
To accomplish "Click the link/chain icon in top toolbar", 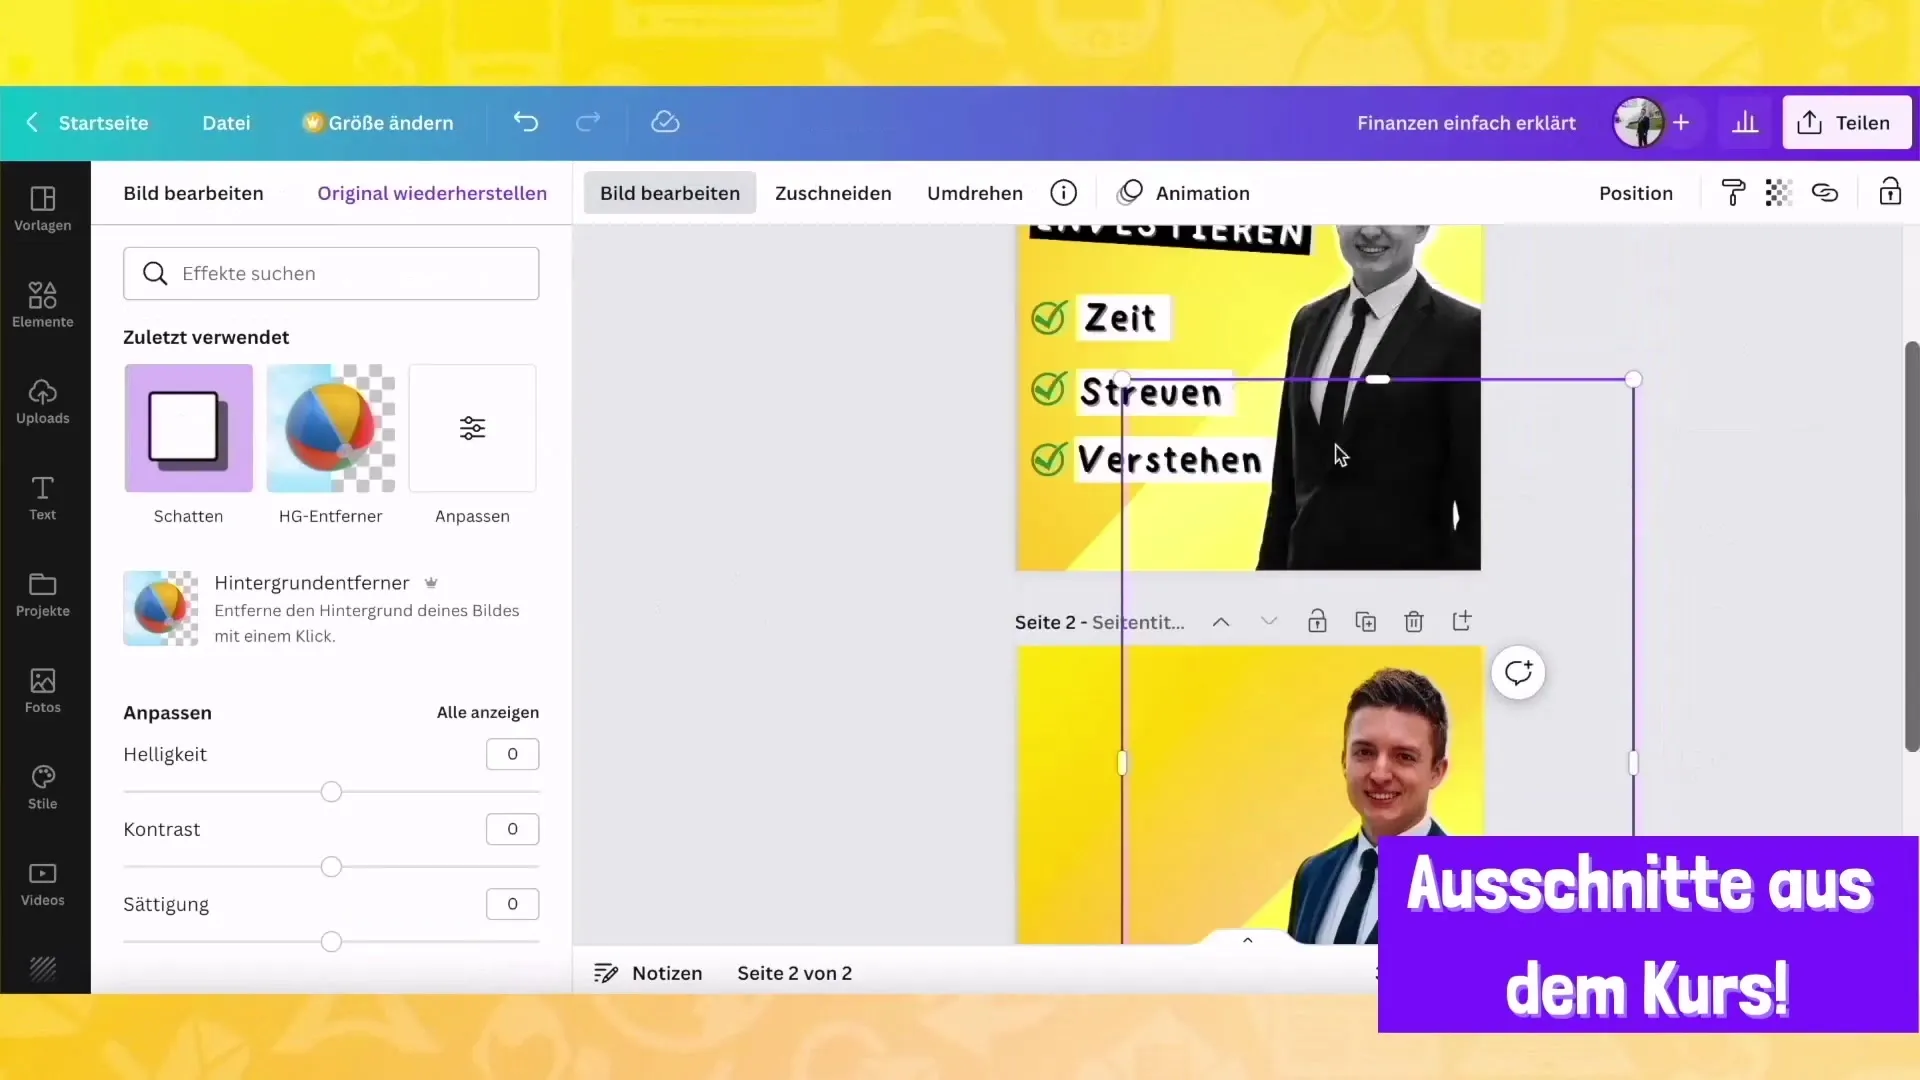I will click(x=1825, y=194).
